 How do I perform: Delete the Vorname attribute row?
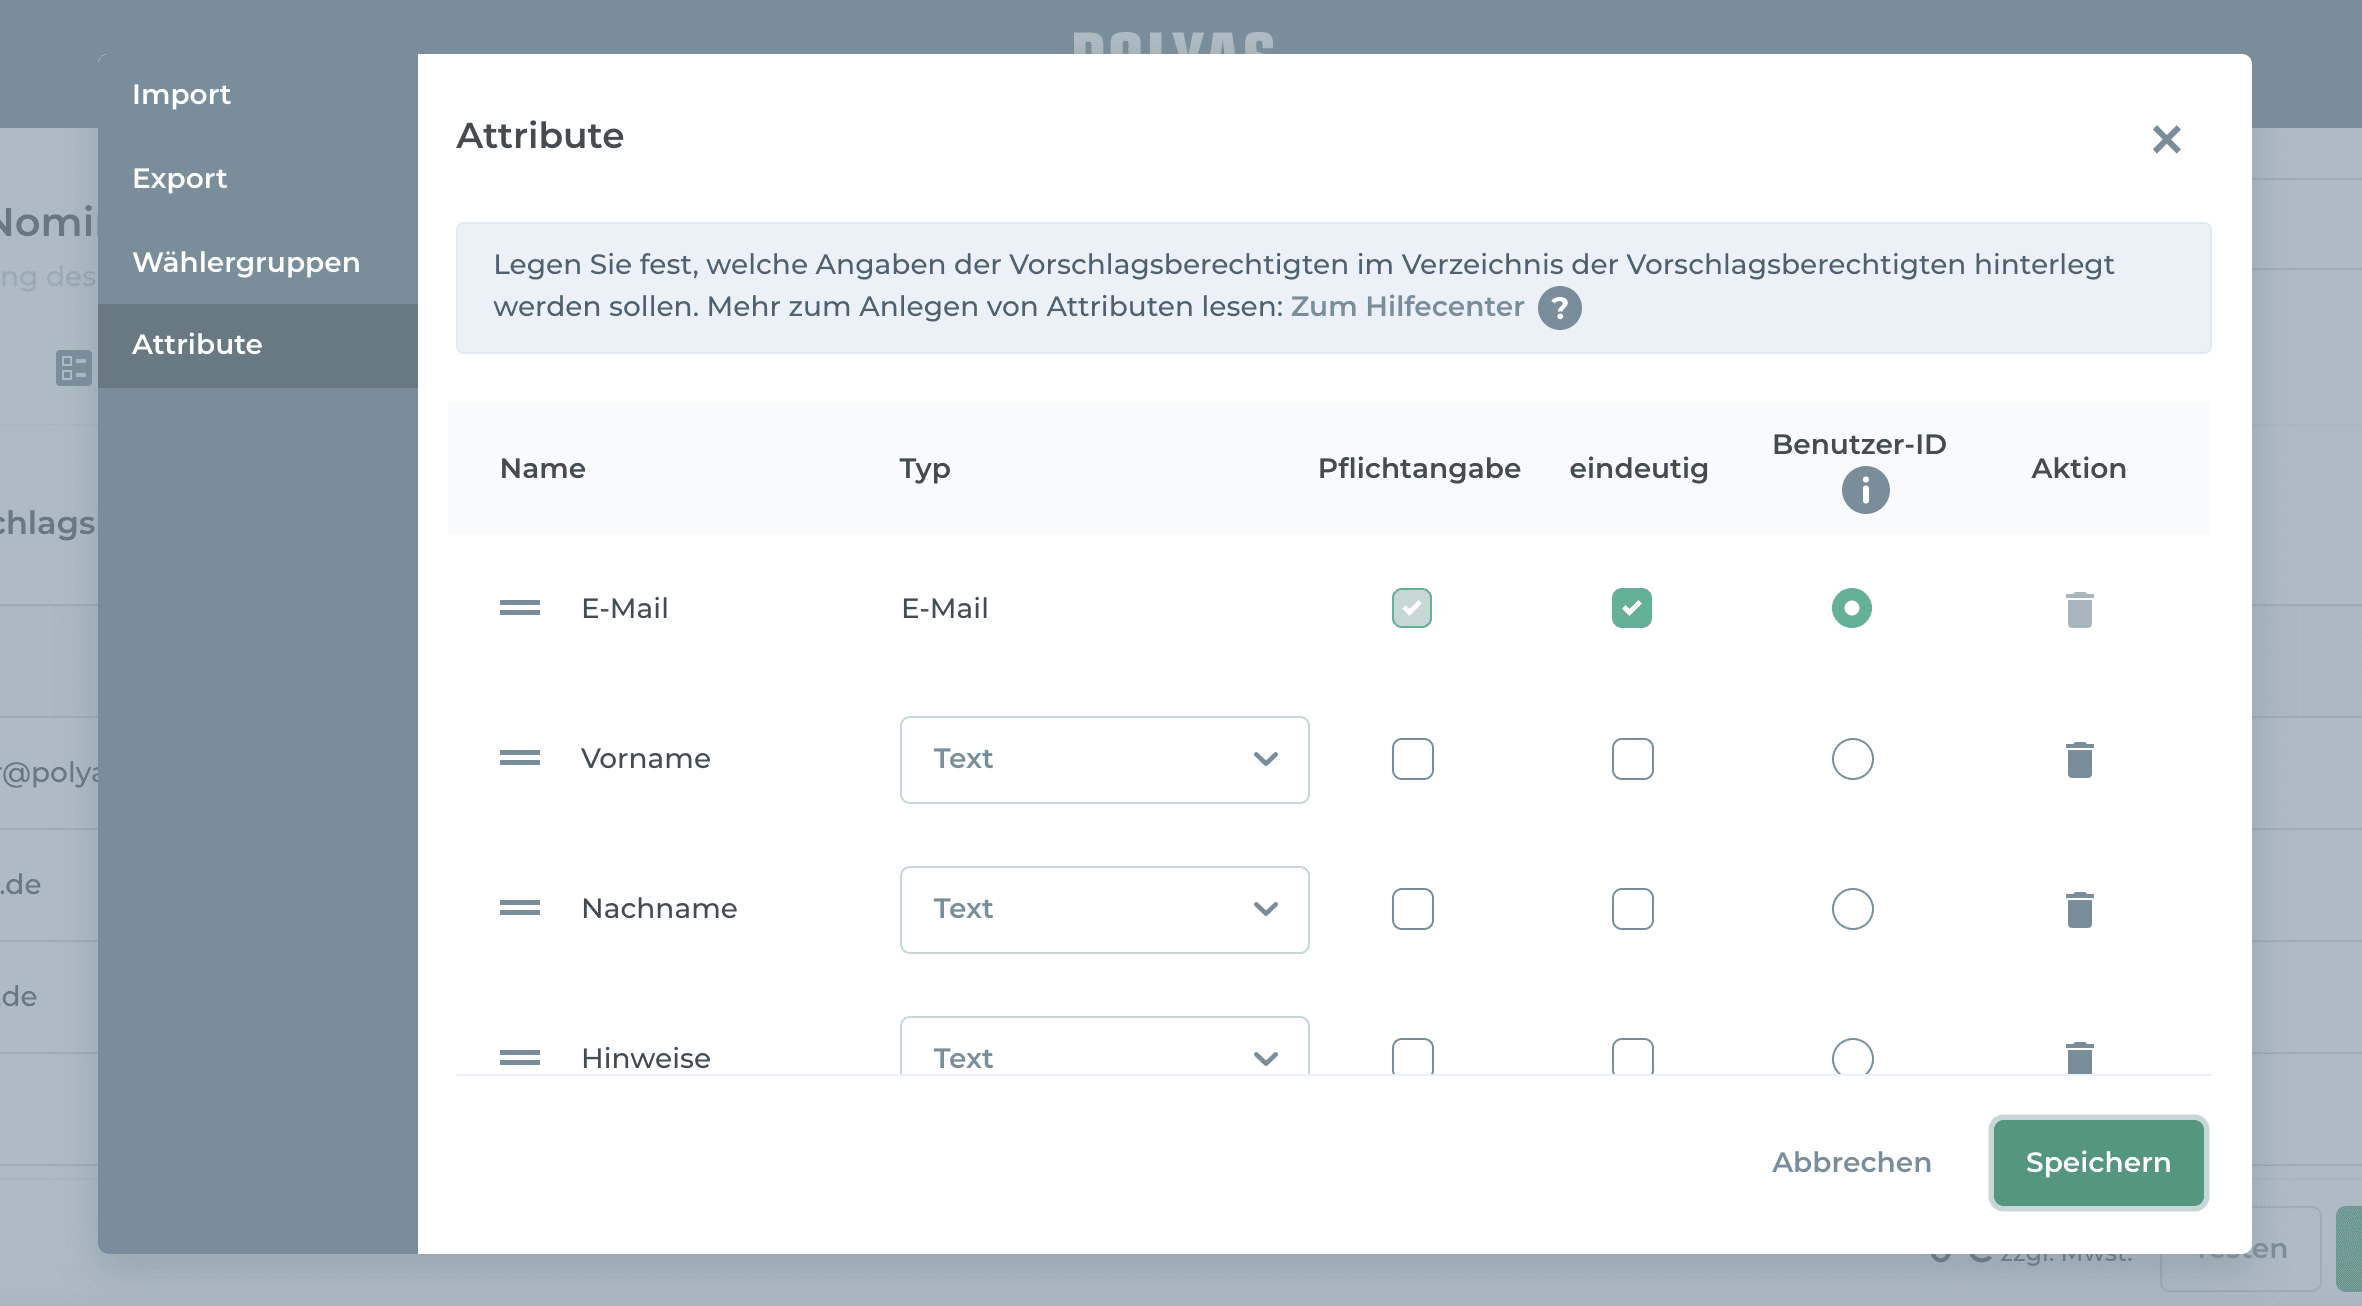(x=2079, y=760)
